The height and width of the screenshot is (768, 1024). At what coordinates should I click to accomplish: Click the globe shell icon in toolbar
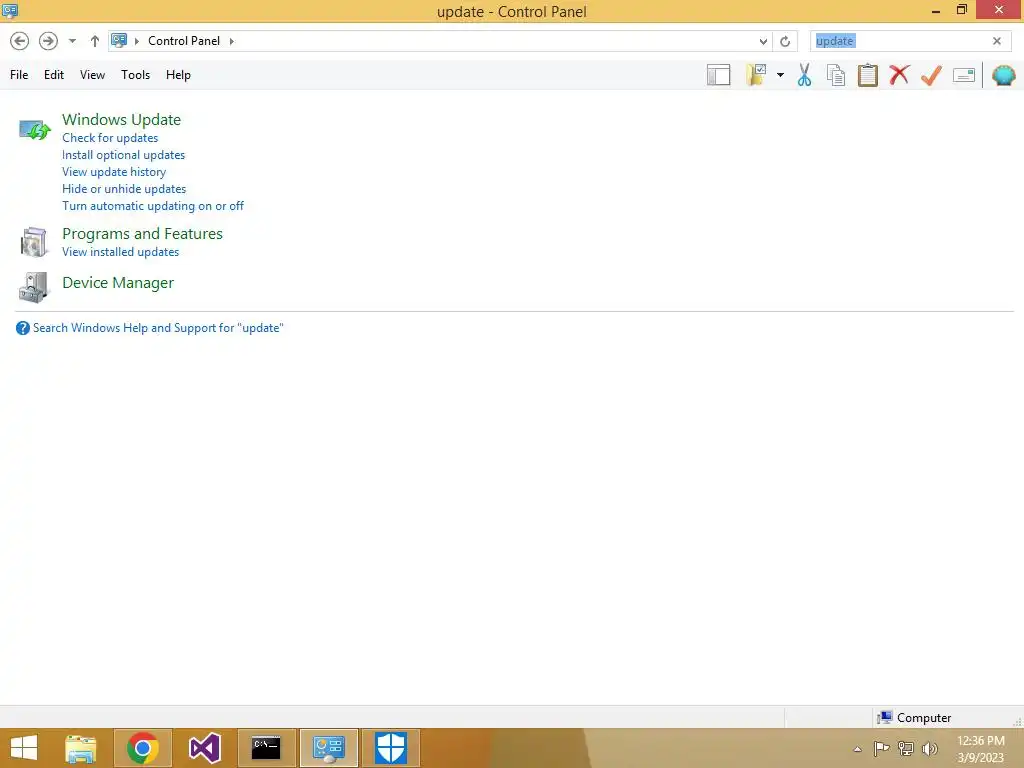pos(1004,75)
